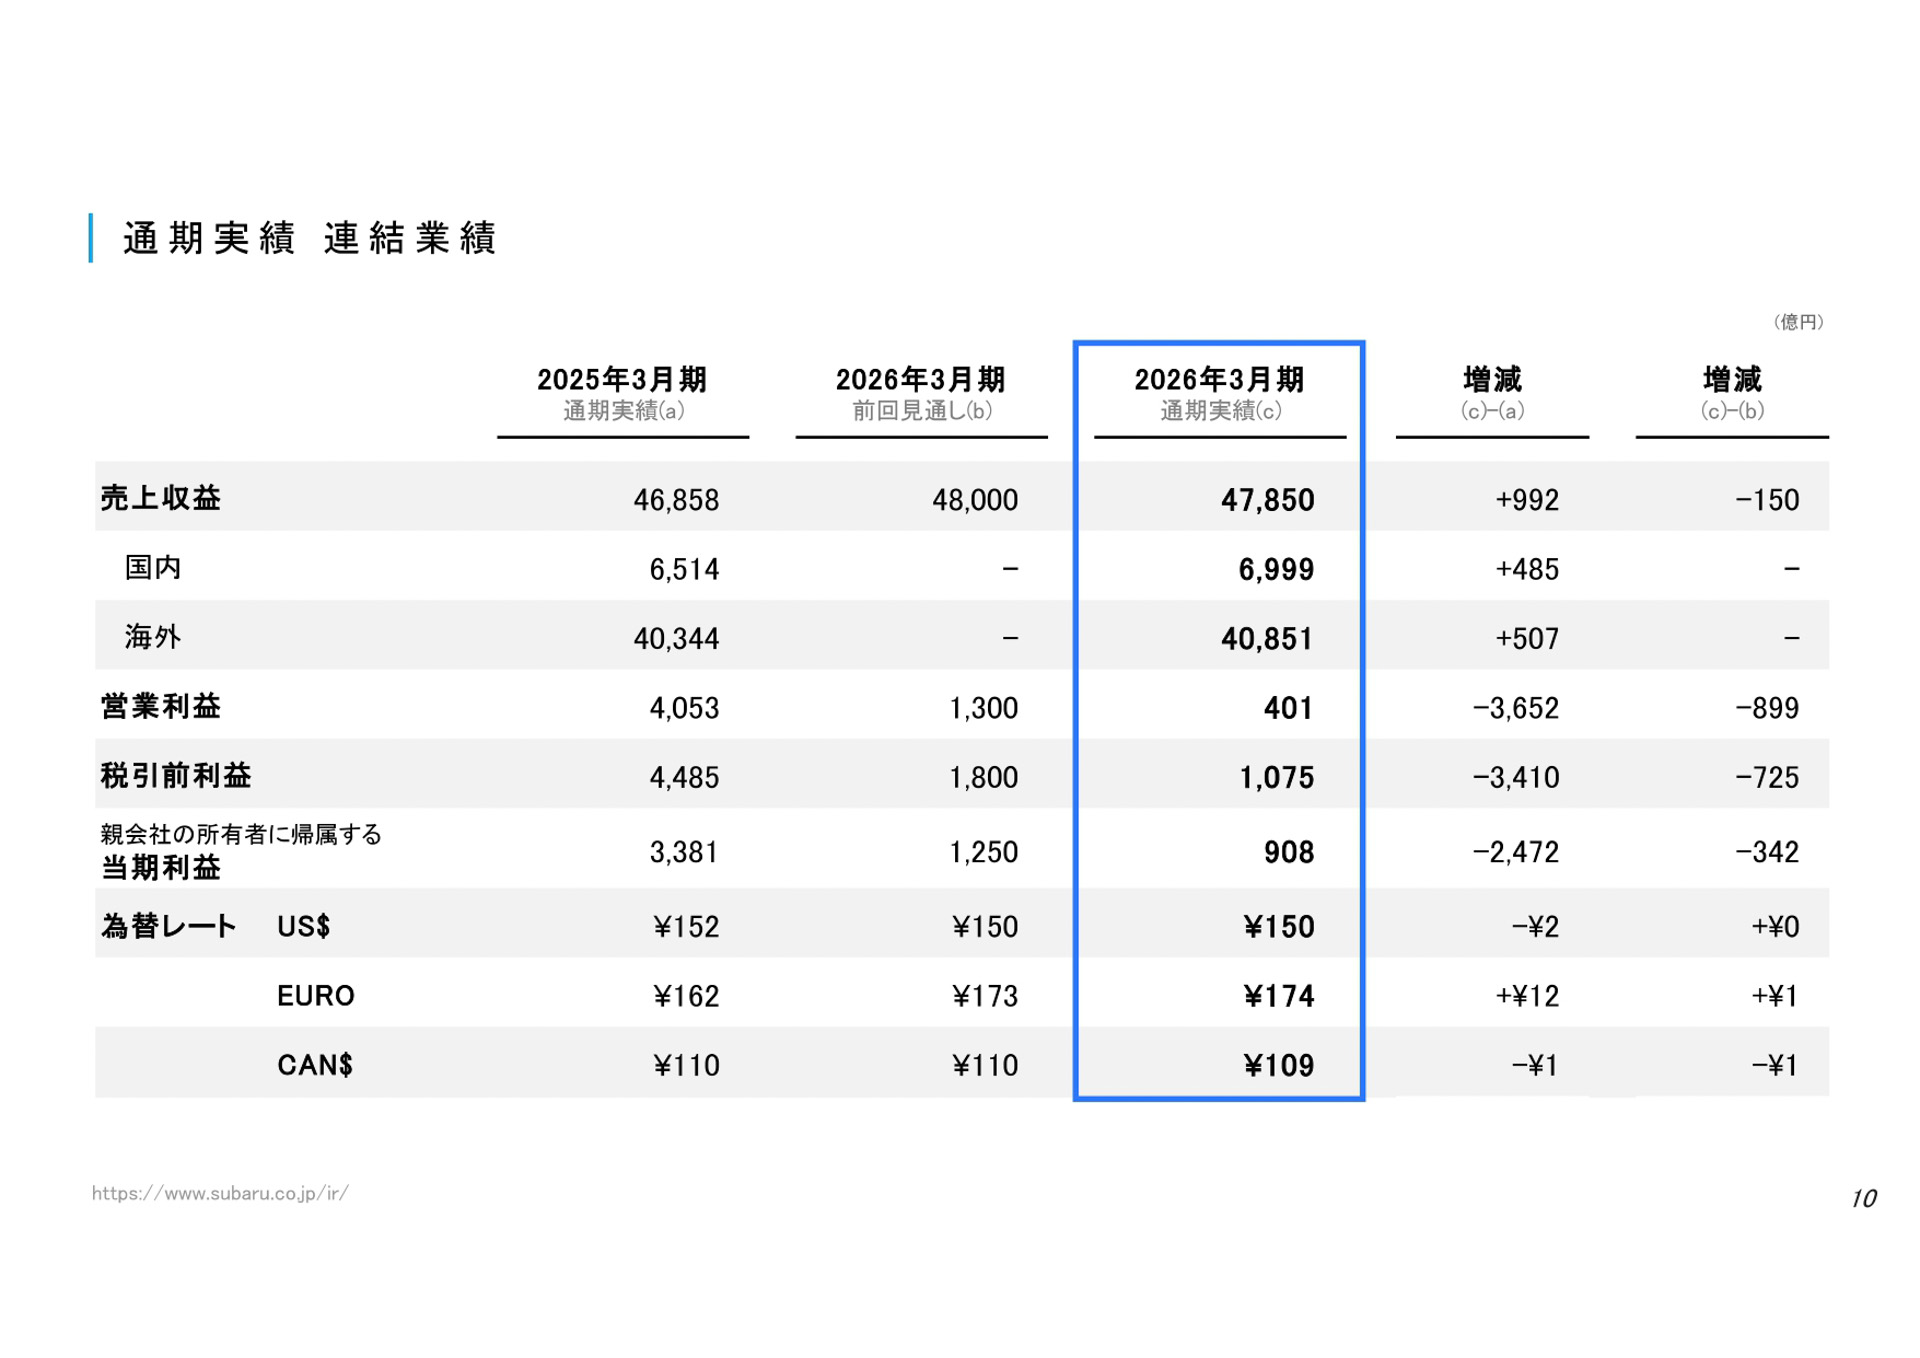Select the 税引前利益 row label
This screenshot has width=1920, height=1358.
tap(175, 776)
